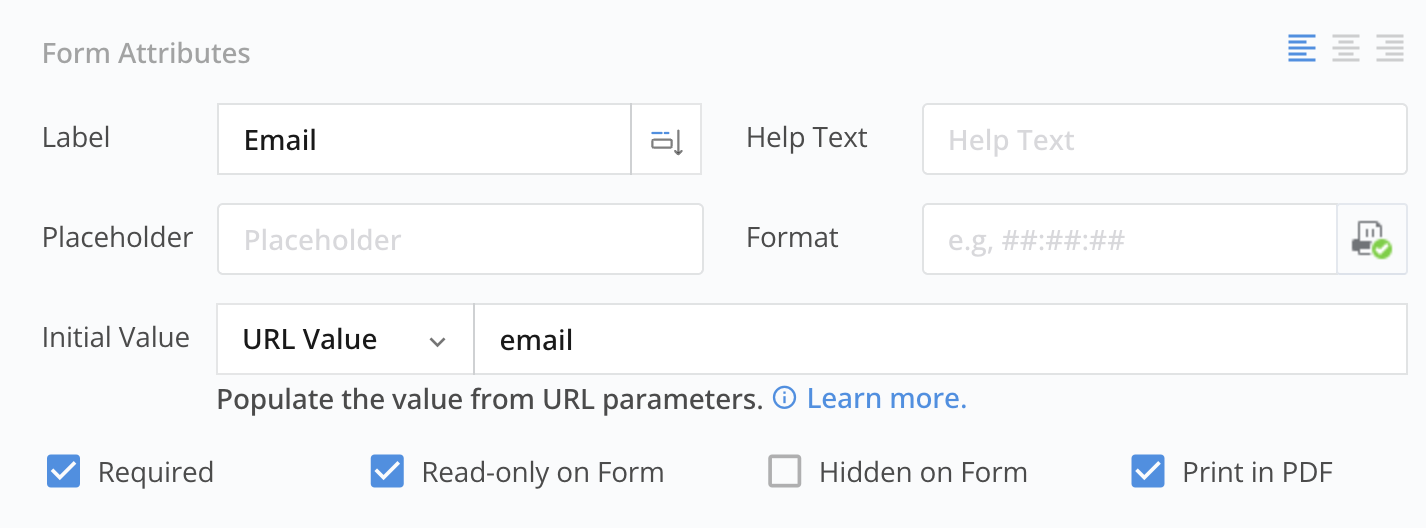Image resolution: width=1426 pixels, height=528 pixels.
Task: Click the Form Attributes section heading
Action: click(146, 53)
